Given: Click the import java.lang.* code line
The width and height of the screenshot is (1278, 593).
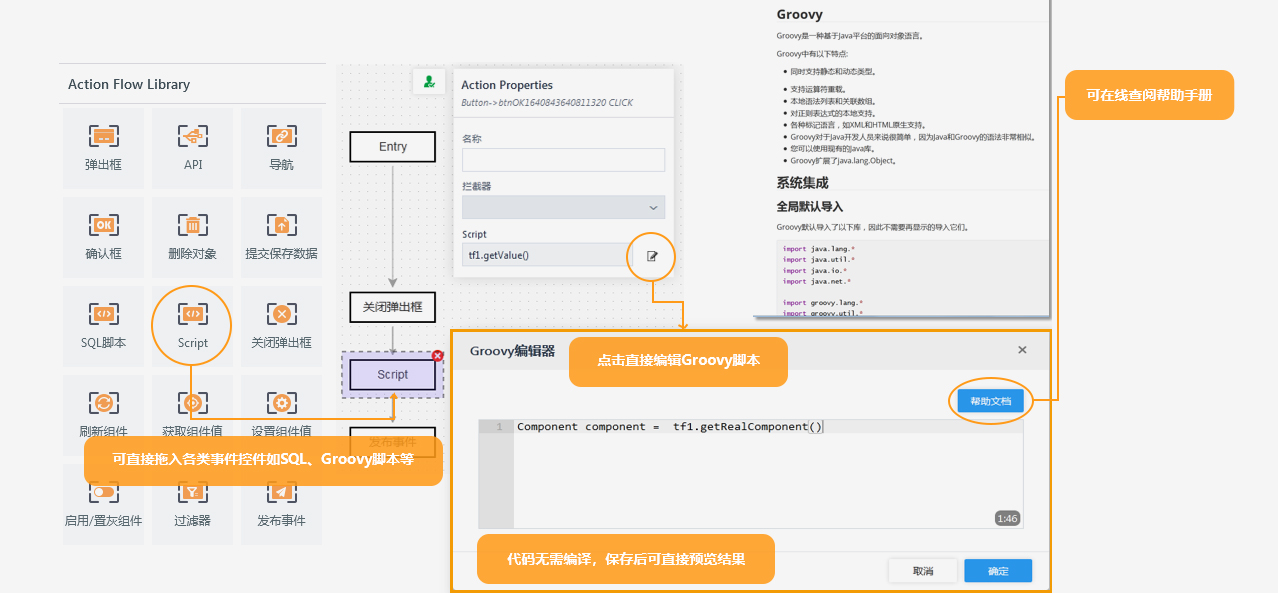Looking at the screenshot, I should pos(819,249).
